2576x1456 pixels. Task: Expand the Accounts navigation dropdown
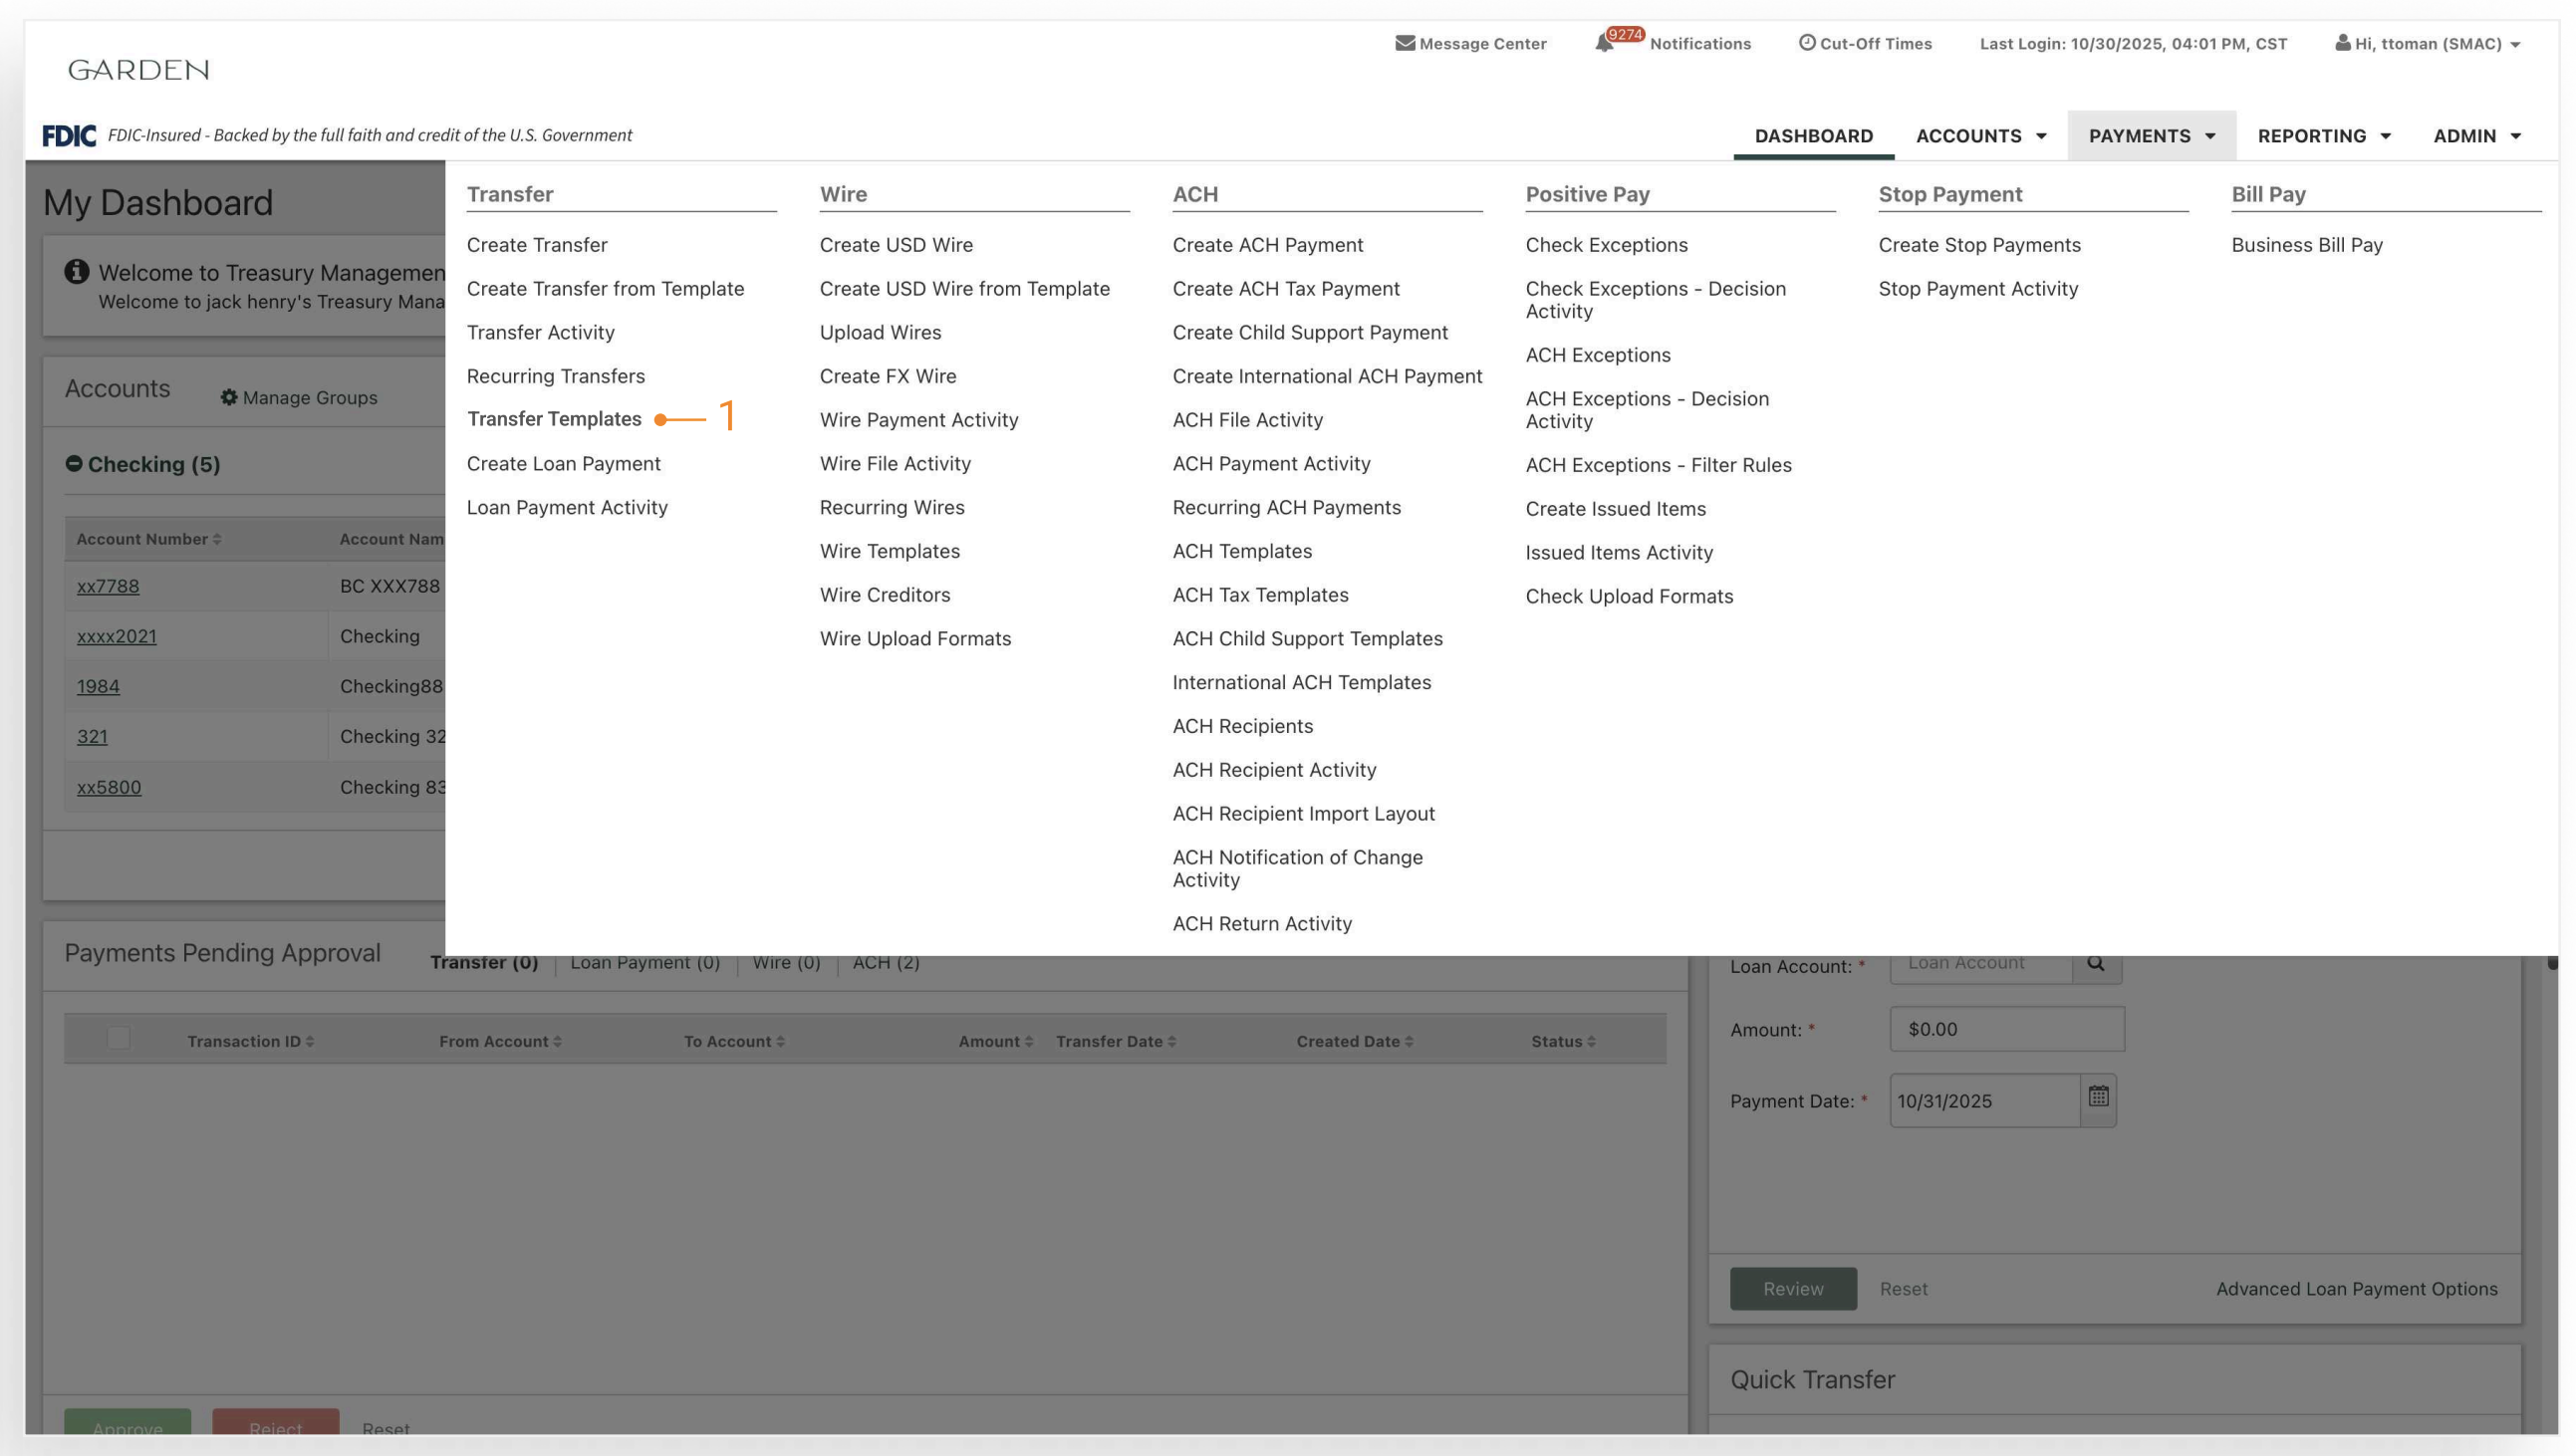point(1980,136)
